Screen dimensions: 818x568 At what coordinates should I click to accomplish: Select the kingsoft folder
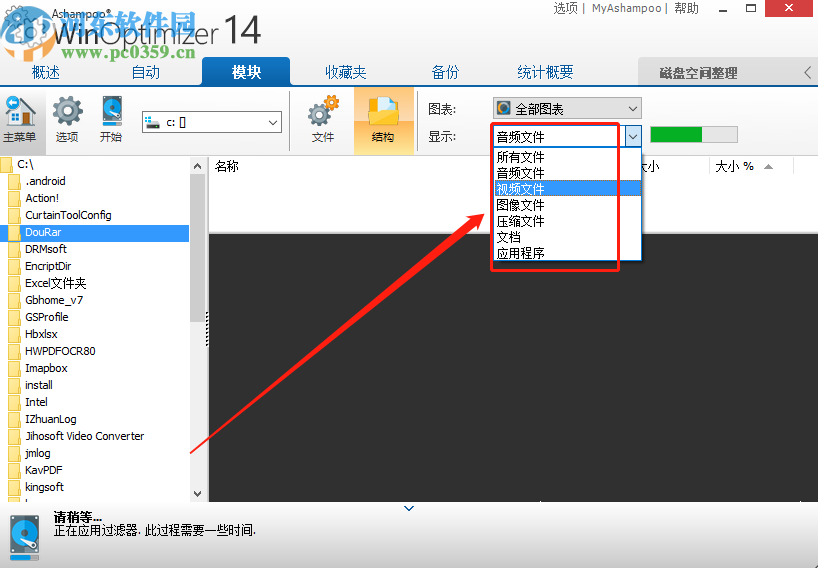pyautogui.click(x=44, y=487)
